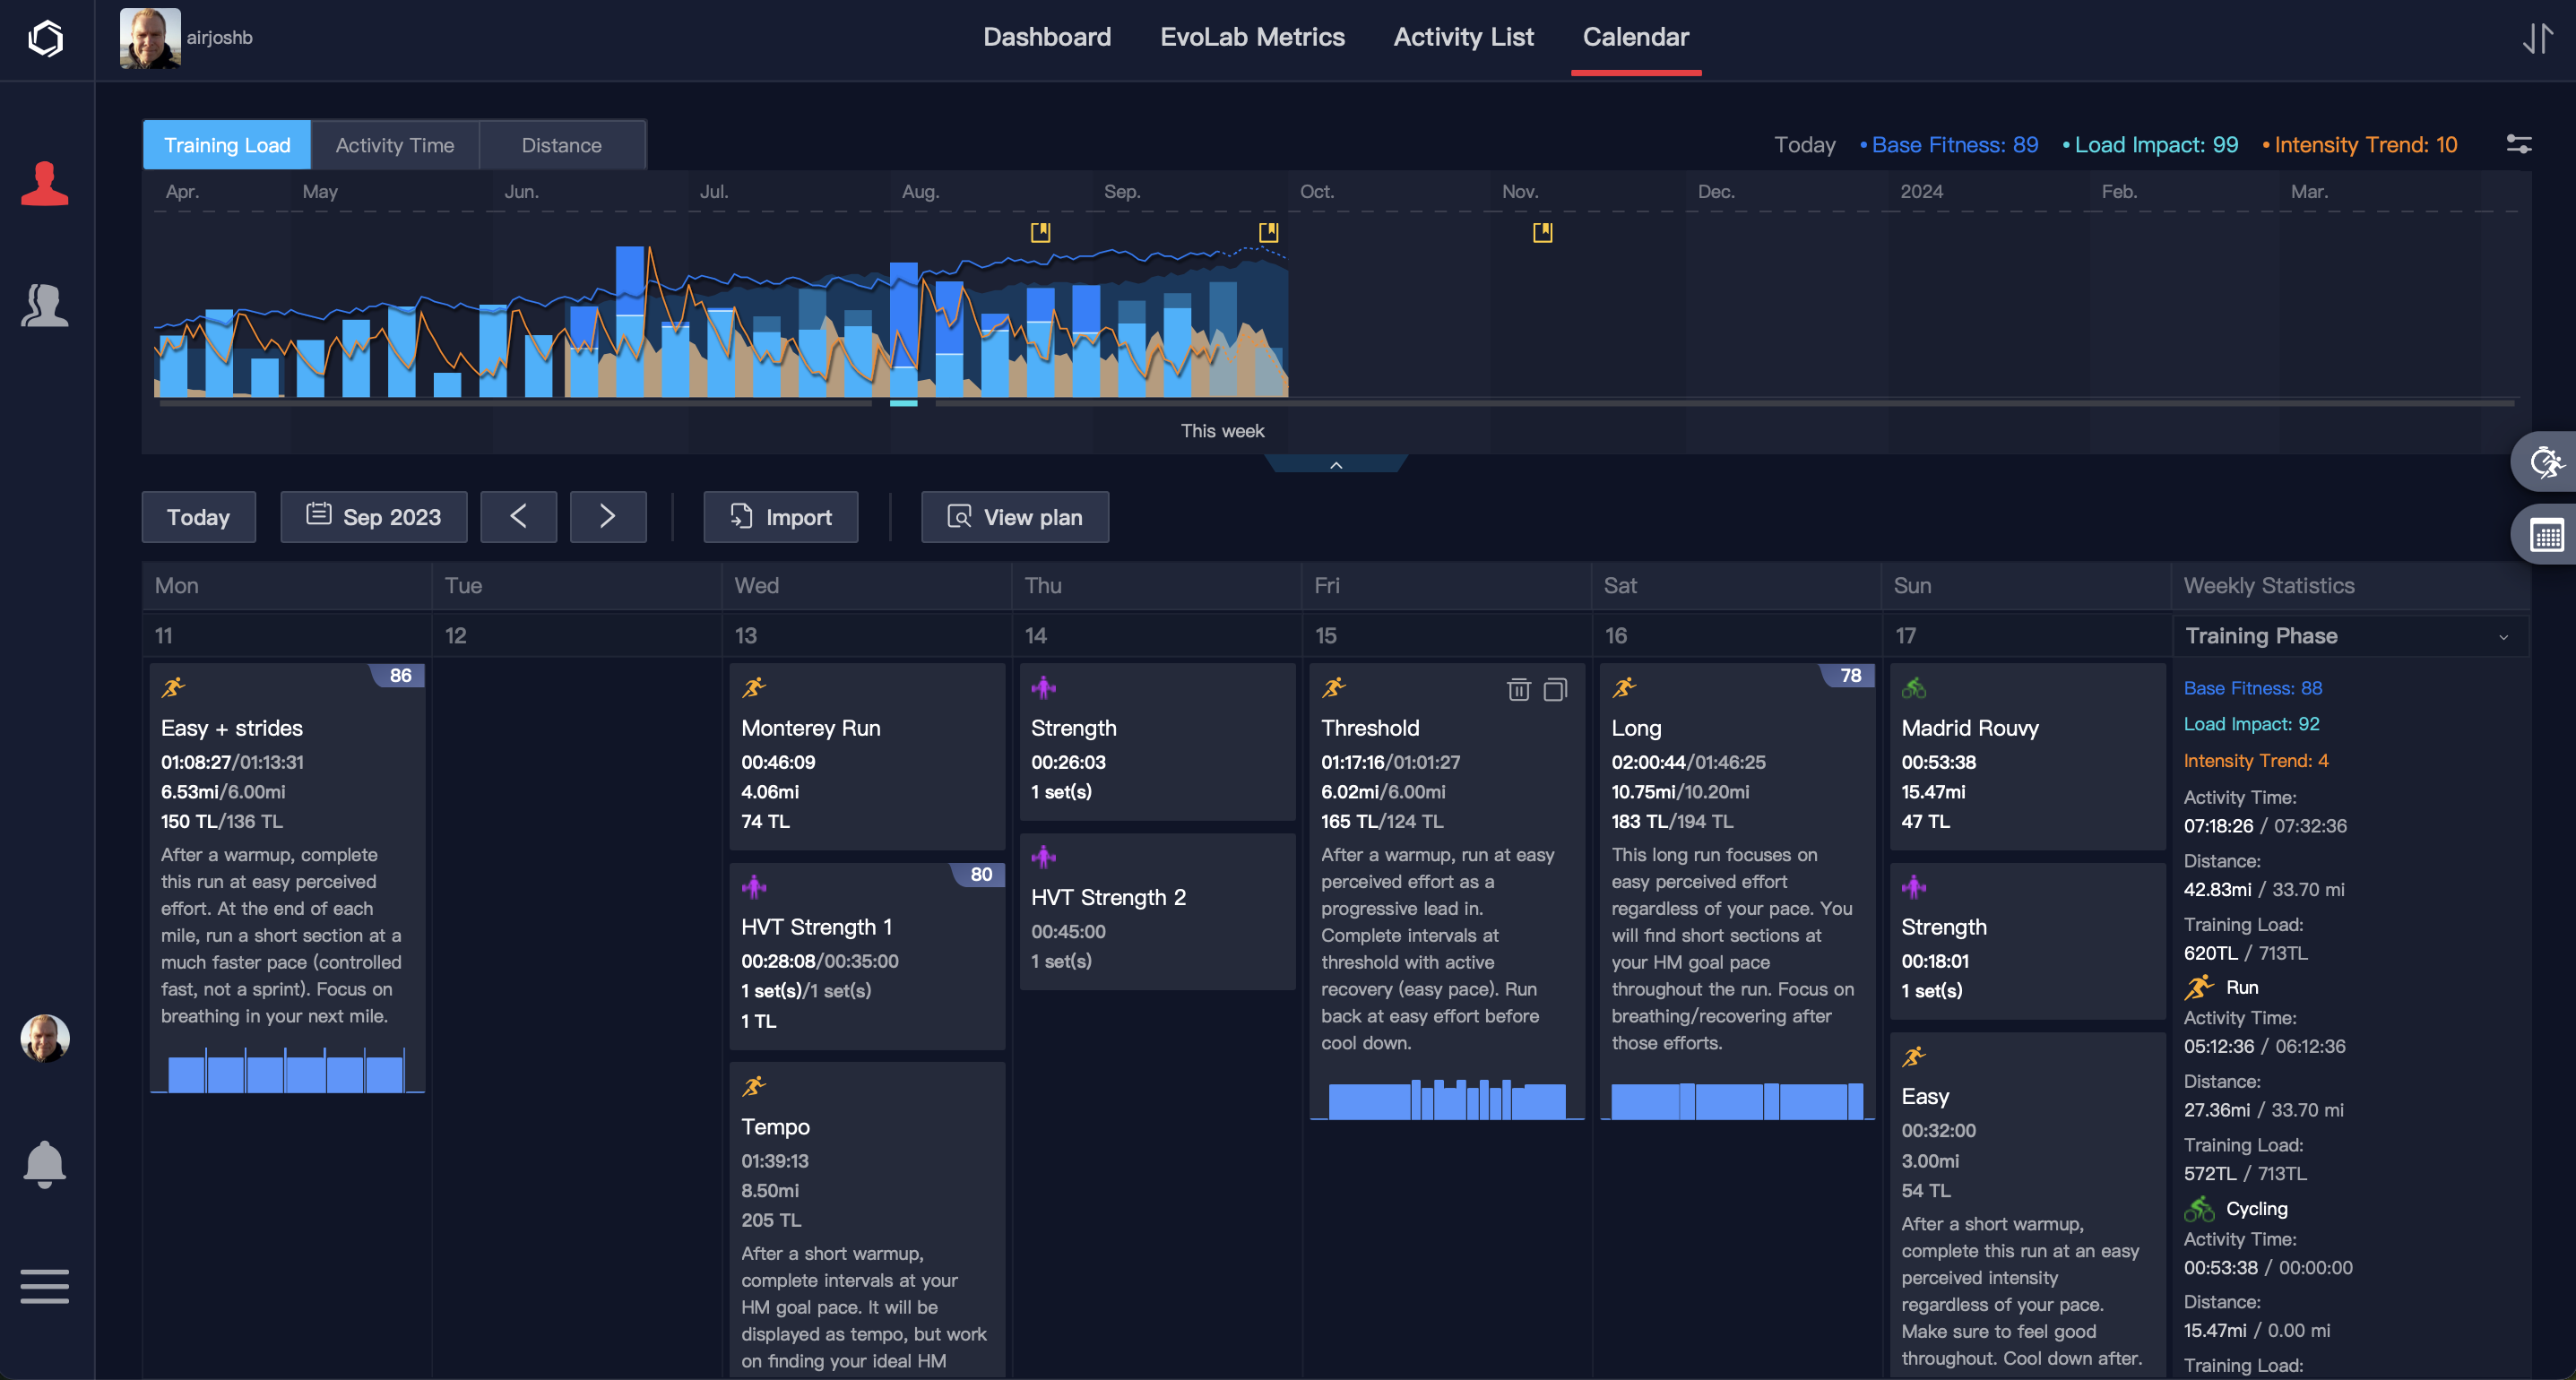Open the Activity List tab
The width and height of the screenshot is (2576, 1380).
click(x=1462, y=37)
